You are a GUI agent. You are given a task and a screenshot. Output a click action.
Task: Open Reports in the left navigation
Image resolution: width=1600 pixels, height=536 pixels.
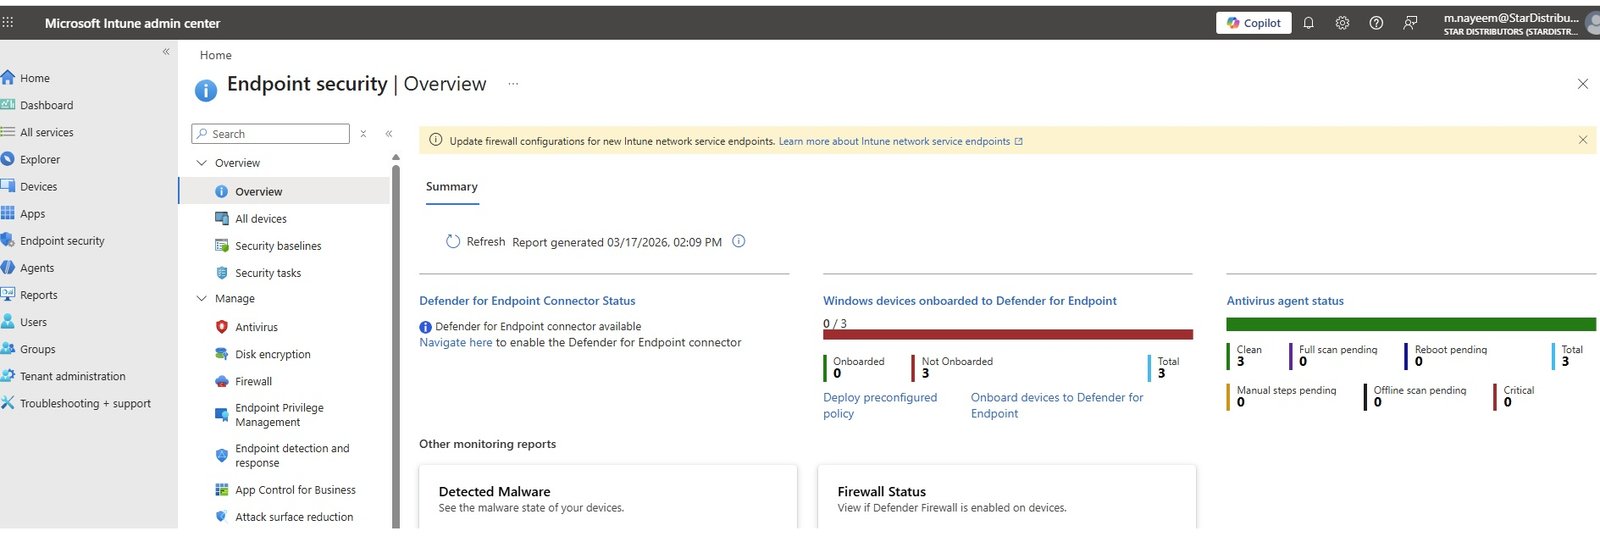[x=38, y=295]
